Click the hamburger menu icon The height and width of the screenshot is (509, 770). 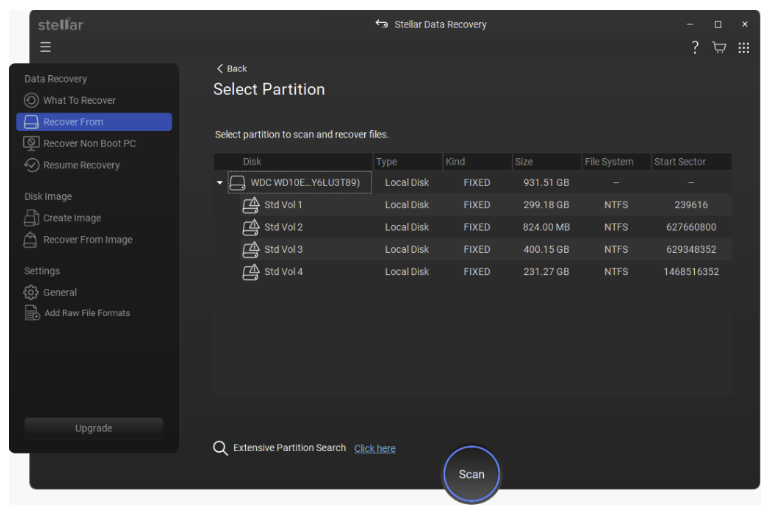pos(45,48)
